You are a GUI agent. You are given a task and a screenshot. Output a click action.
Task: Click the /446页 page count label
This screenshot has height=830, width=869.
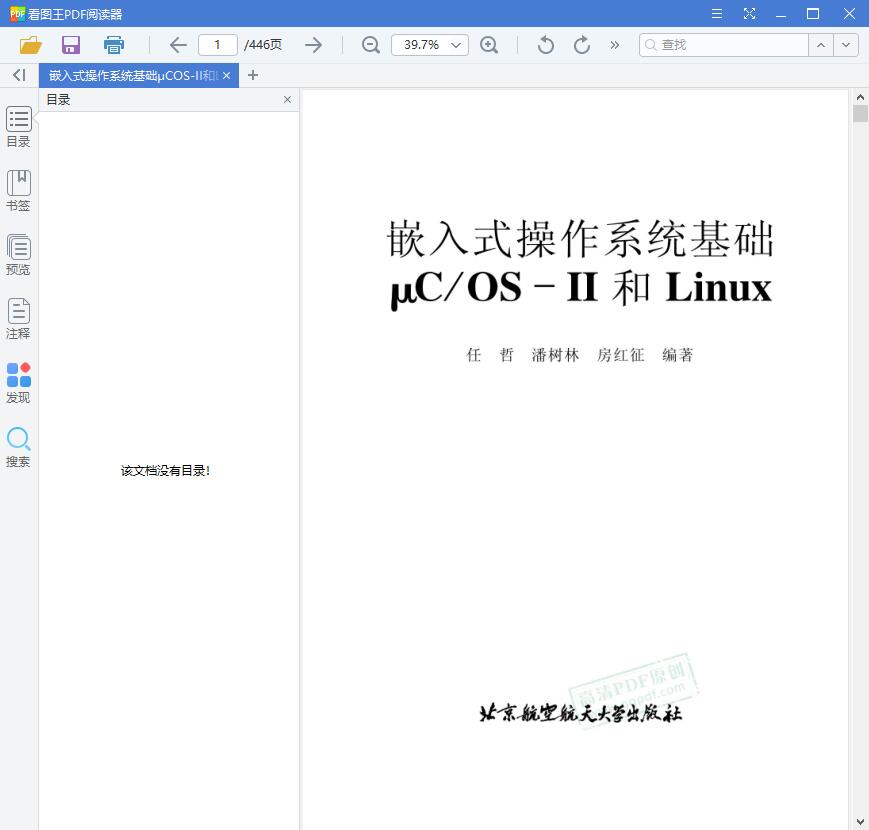pyautogui.click(x=263, y=45)
